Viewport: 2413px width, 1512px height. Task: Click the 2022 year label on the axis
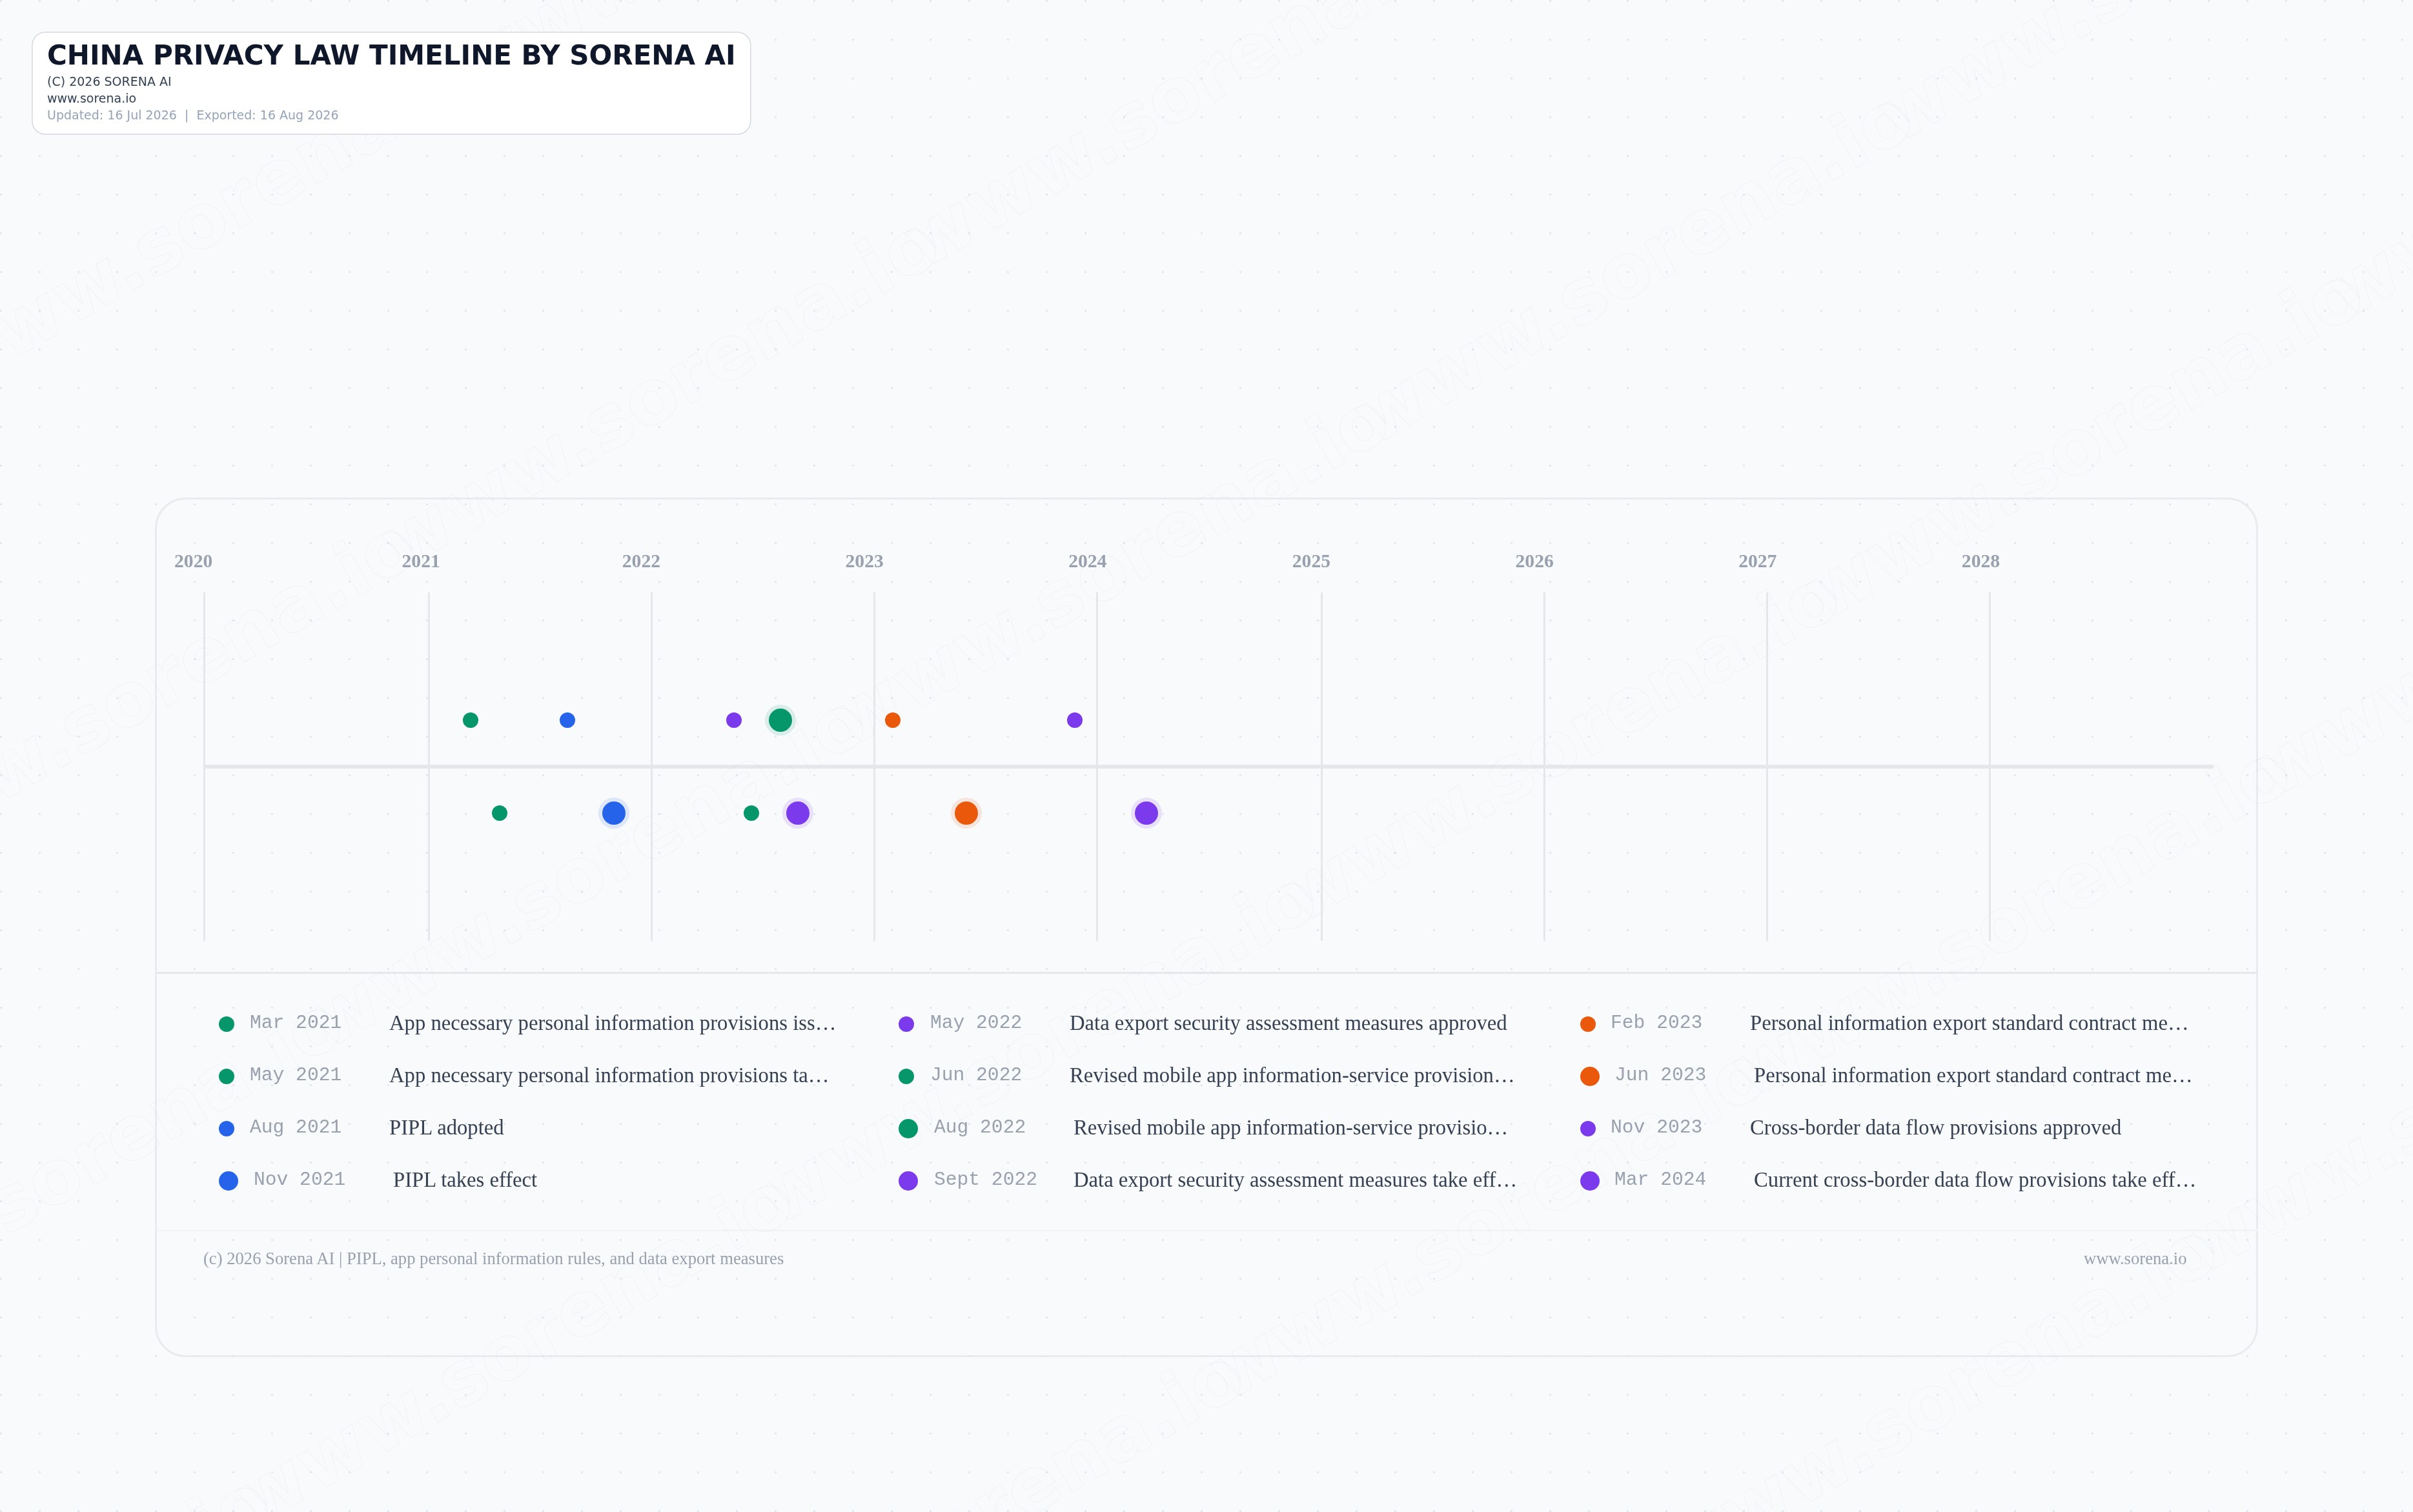coord(641,561)
